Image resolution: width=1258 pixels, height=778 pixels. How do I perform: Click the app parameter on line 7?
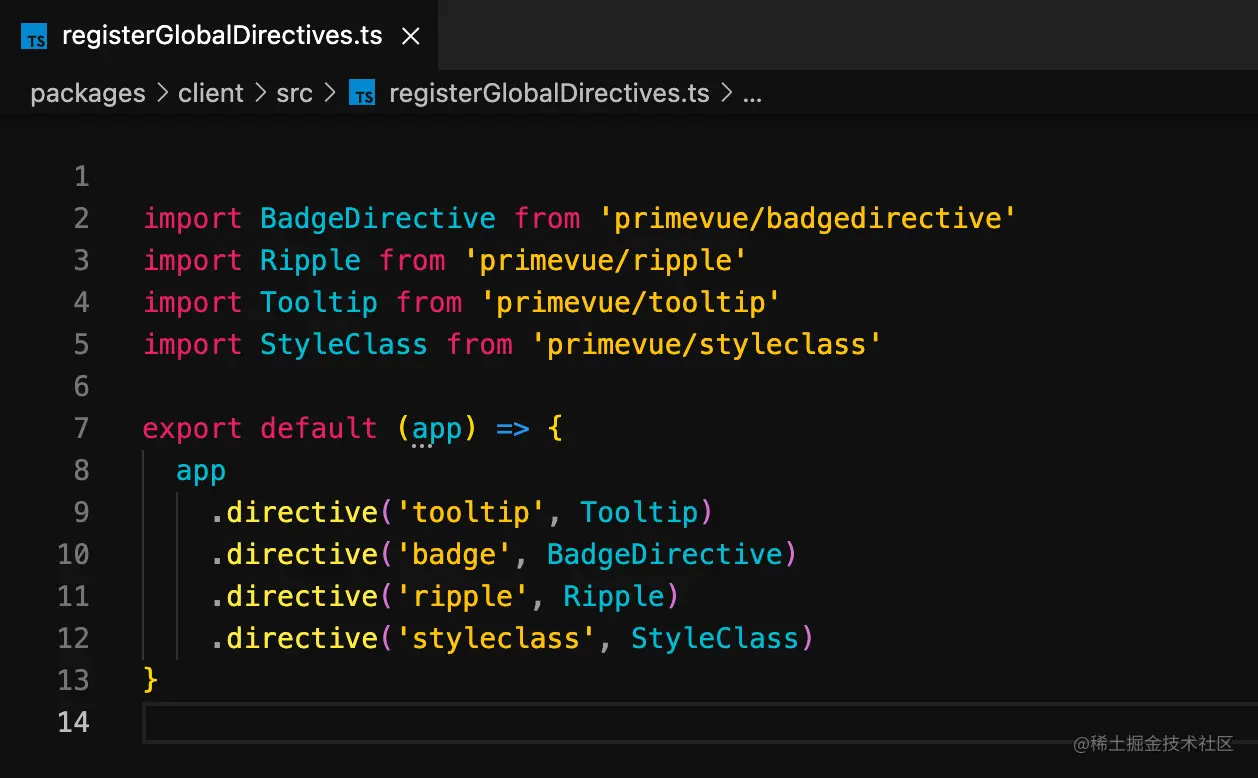pos(437,431)
